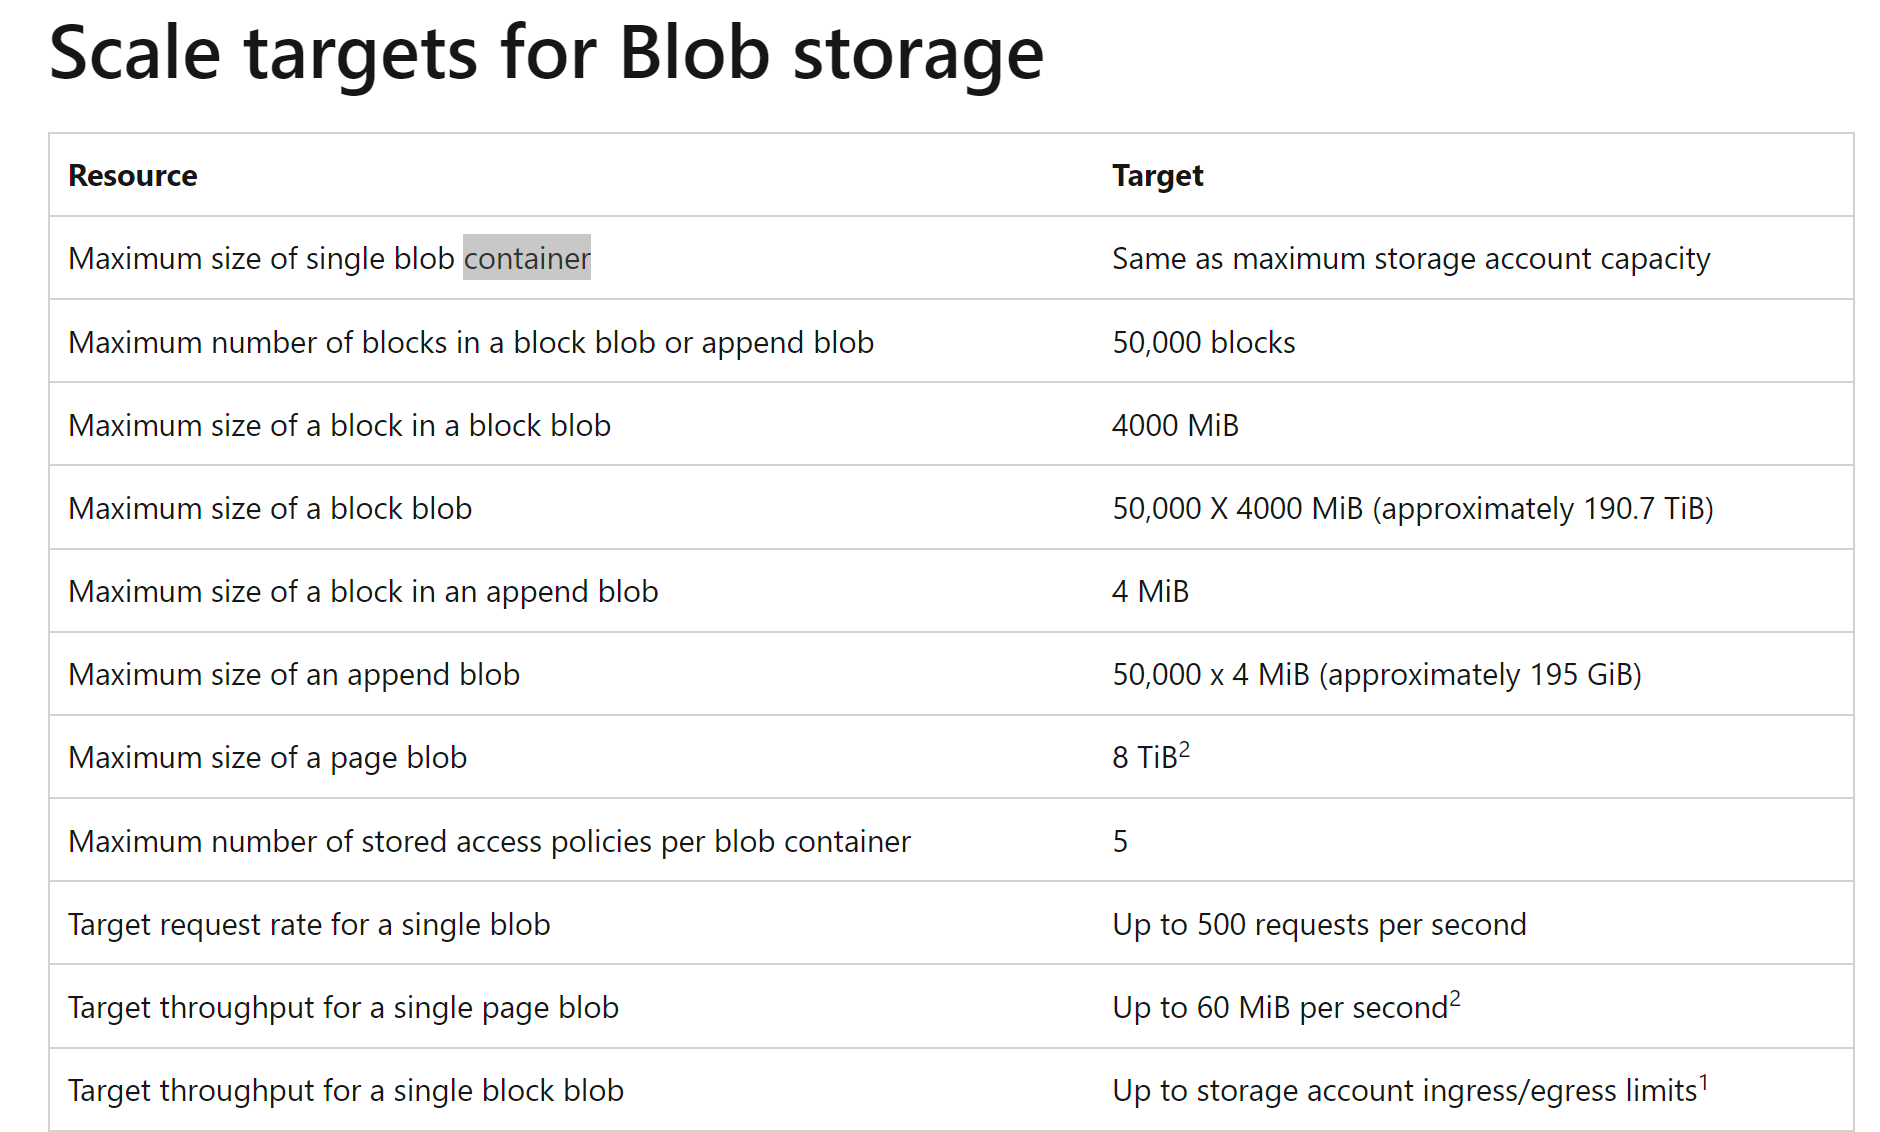Click 'Maximum size of an append blob'
1880x1132 pixels.
pyautogui.click(x=294, y=675)
